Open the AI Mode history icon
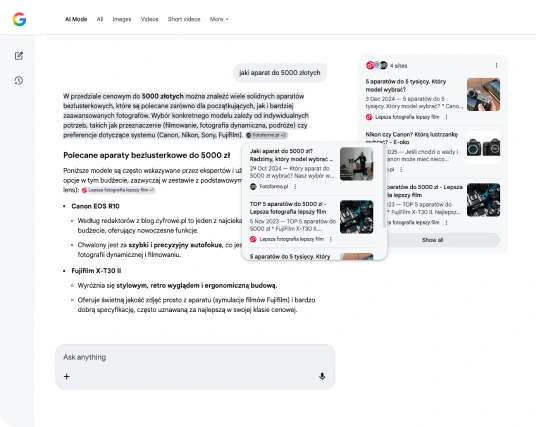This screenshot has height=427, width=536. 19,81
